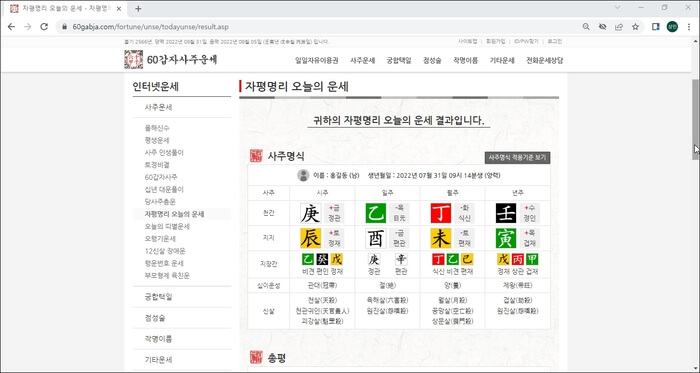The height and width of the screenshot is (373, 700).
Task: Click the red seal icon beside 사주명식
Action: click(x=256, y=156)
